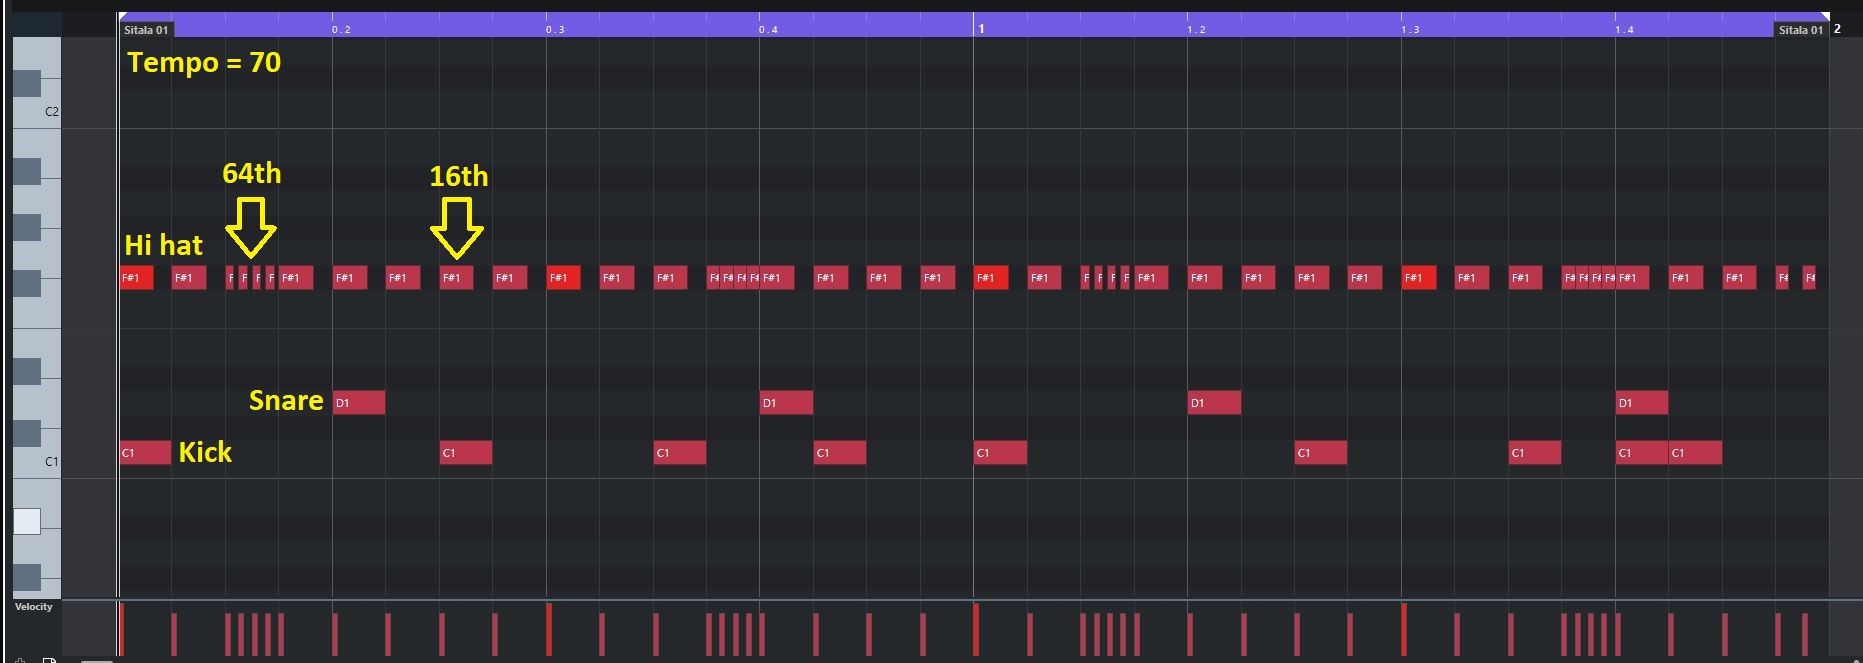Click the white part start handle in ruler

[x=122, y=17]
